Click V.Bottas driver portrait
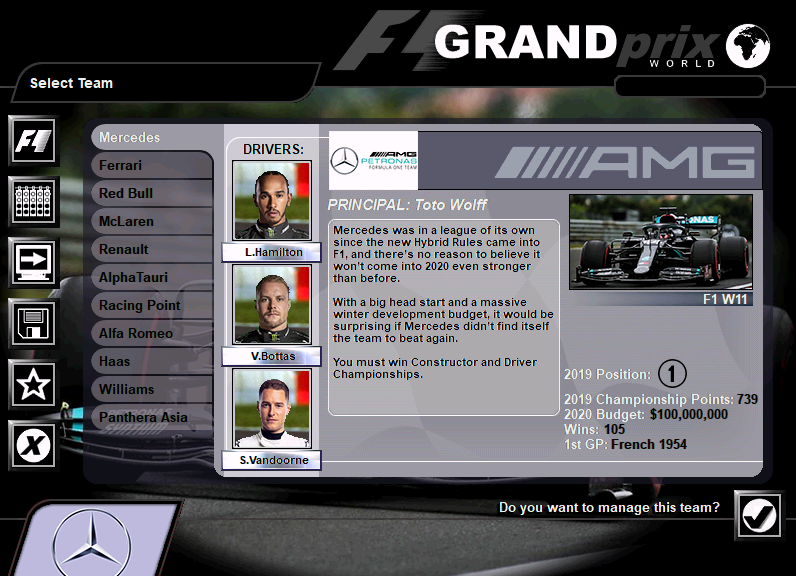Image resolution: width=796 pixels, height=576 pixels. tap(272, 304)
